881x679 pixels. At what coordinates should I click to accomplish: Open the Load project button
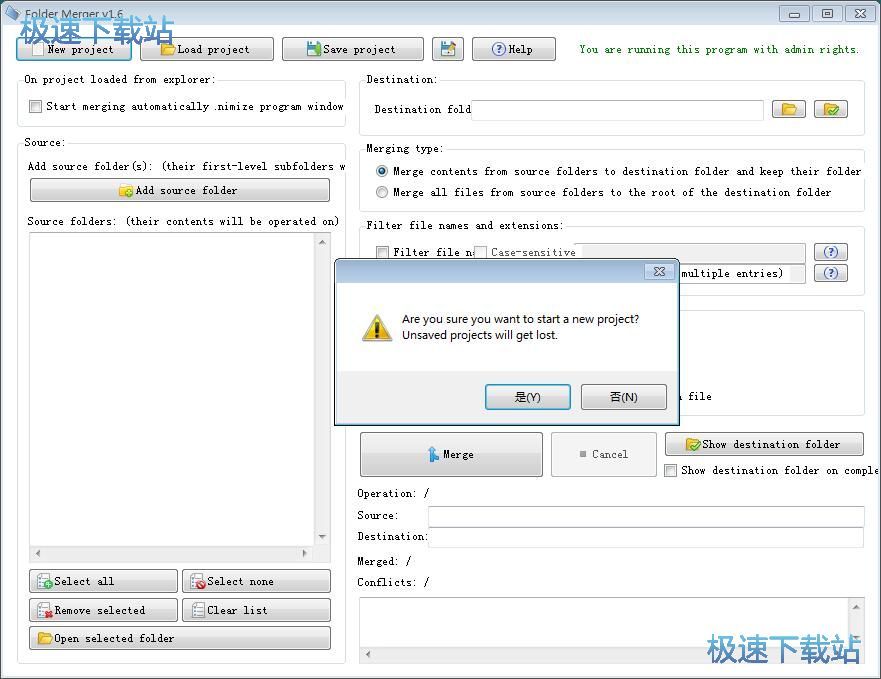click(207, 49)
